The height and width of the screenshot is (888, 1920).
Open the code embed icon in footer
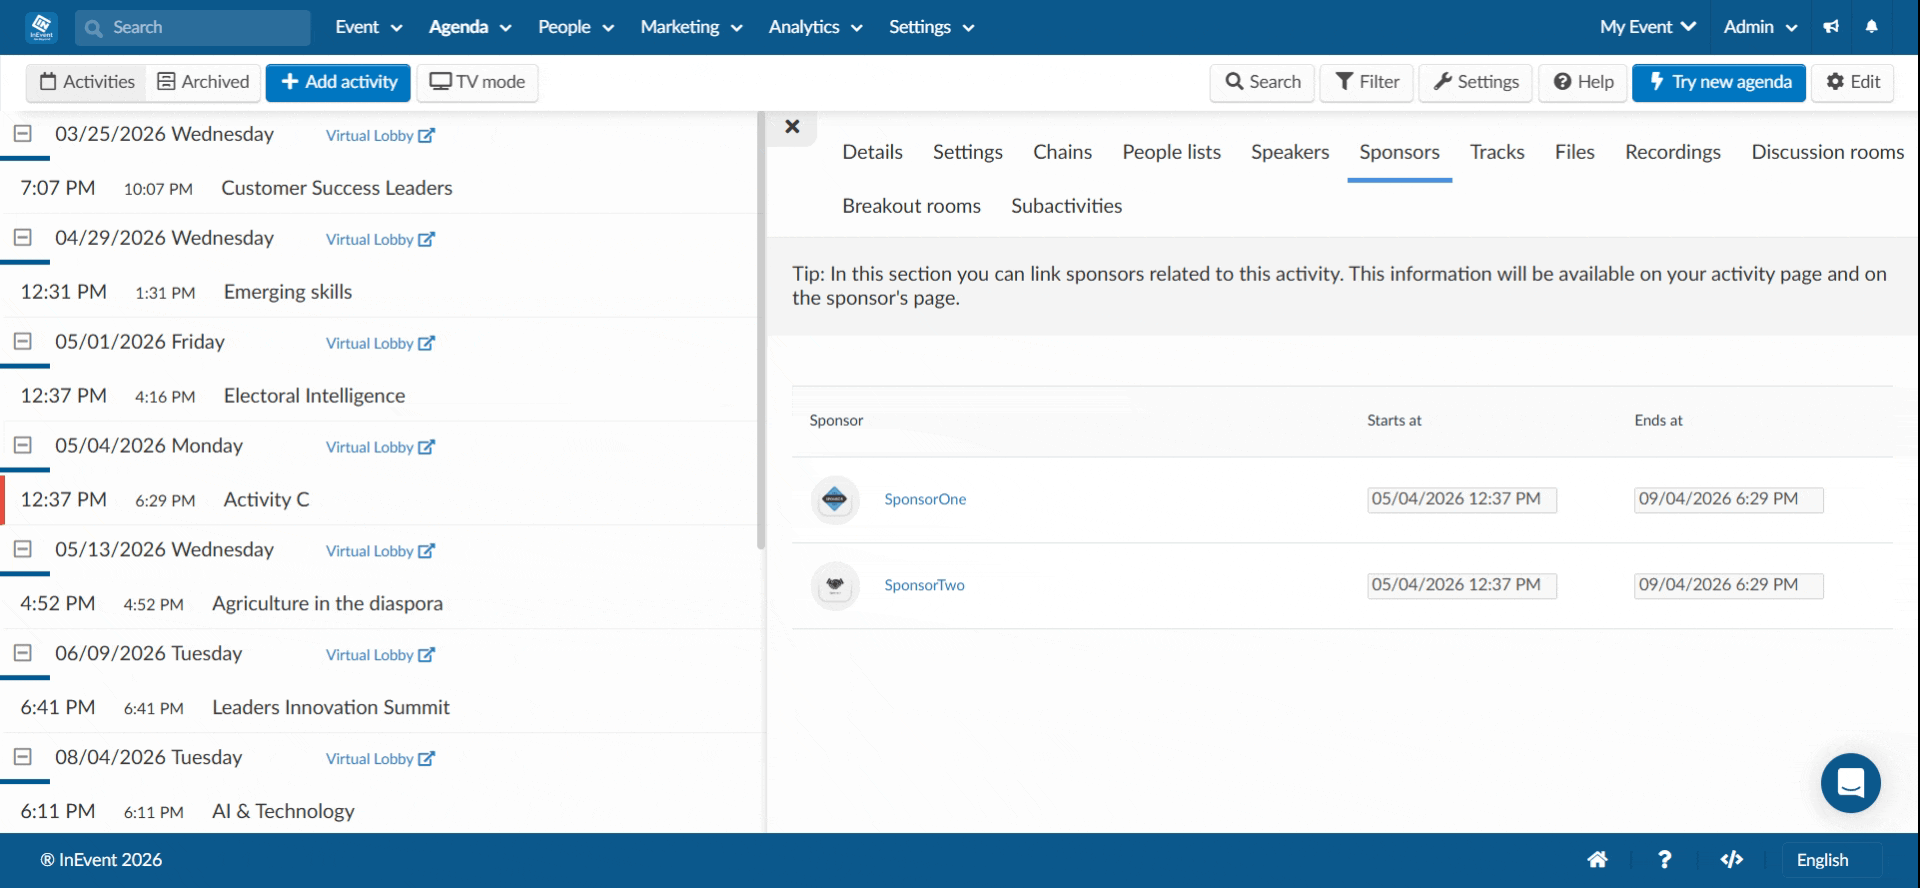coord(1731,859)
